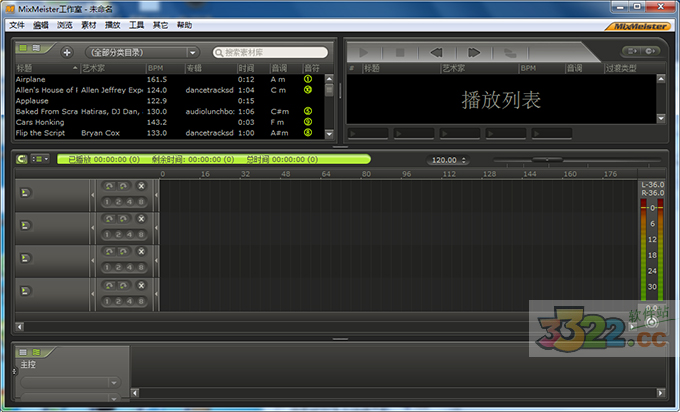Click the second track's play-from-here icon
This screenshot has width=680, height=412.
pyautogui.click(x=25, y=226)
